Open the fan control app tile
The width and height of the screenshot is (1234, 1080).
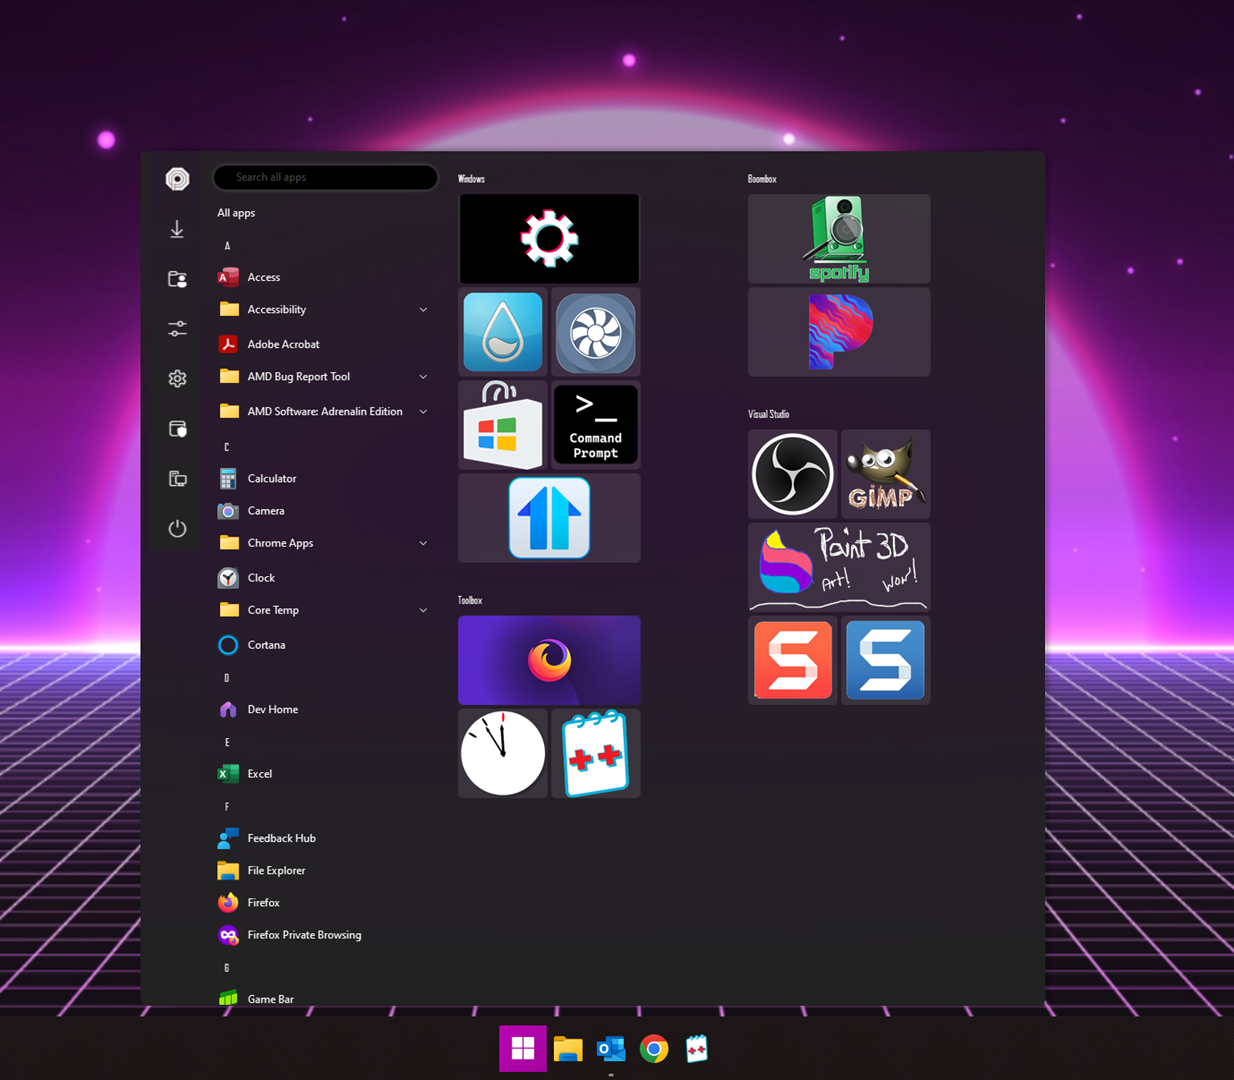point(596,332)
